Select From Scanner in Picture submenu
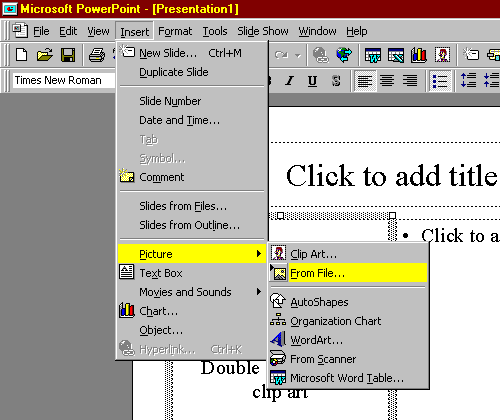The height and width of the screenshot is (420, 500). pos(348,359)
